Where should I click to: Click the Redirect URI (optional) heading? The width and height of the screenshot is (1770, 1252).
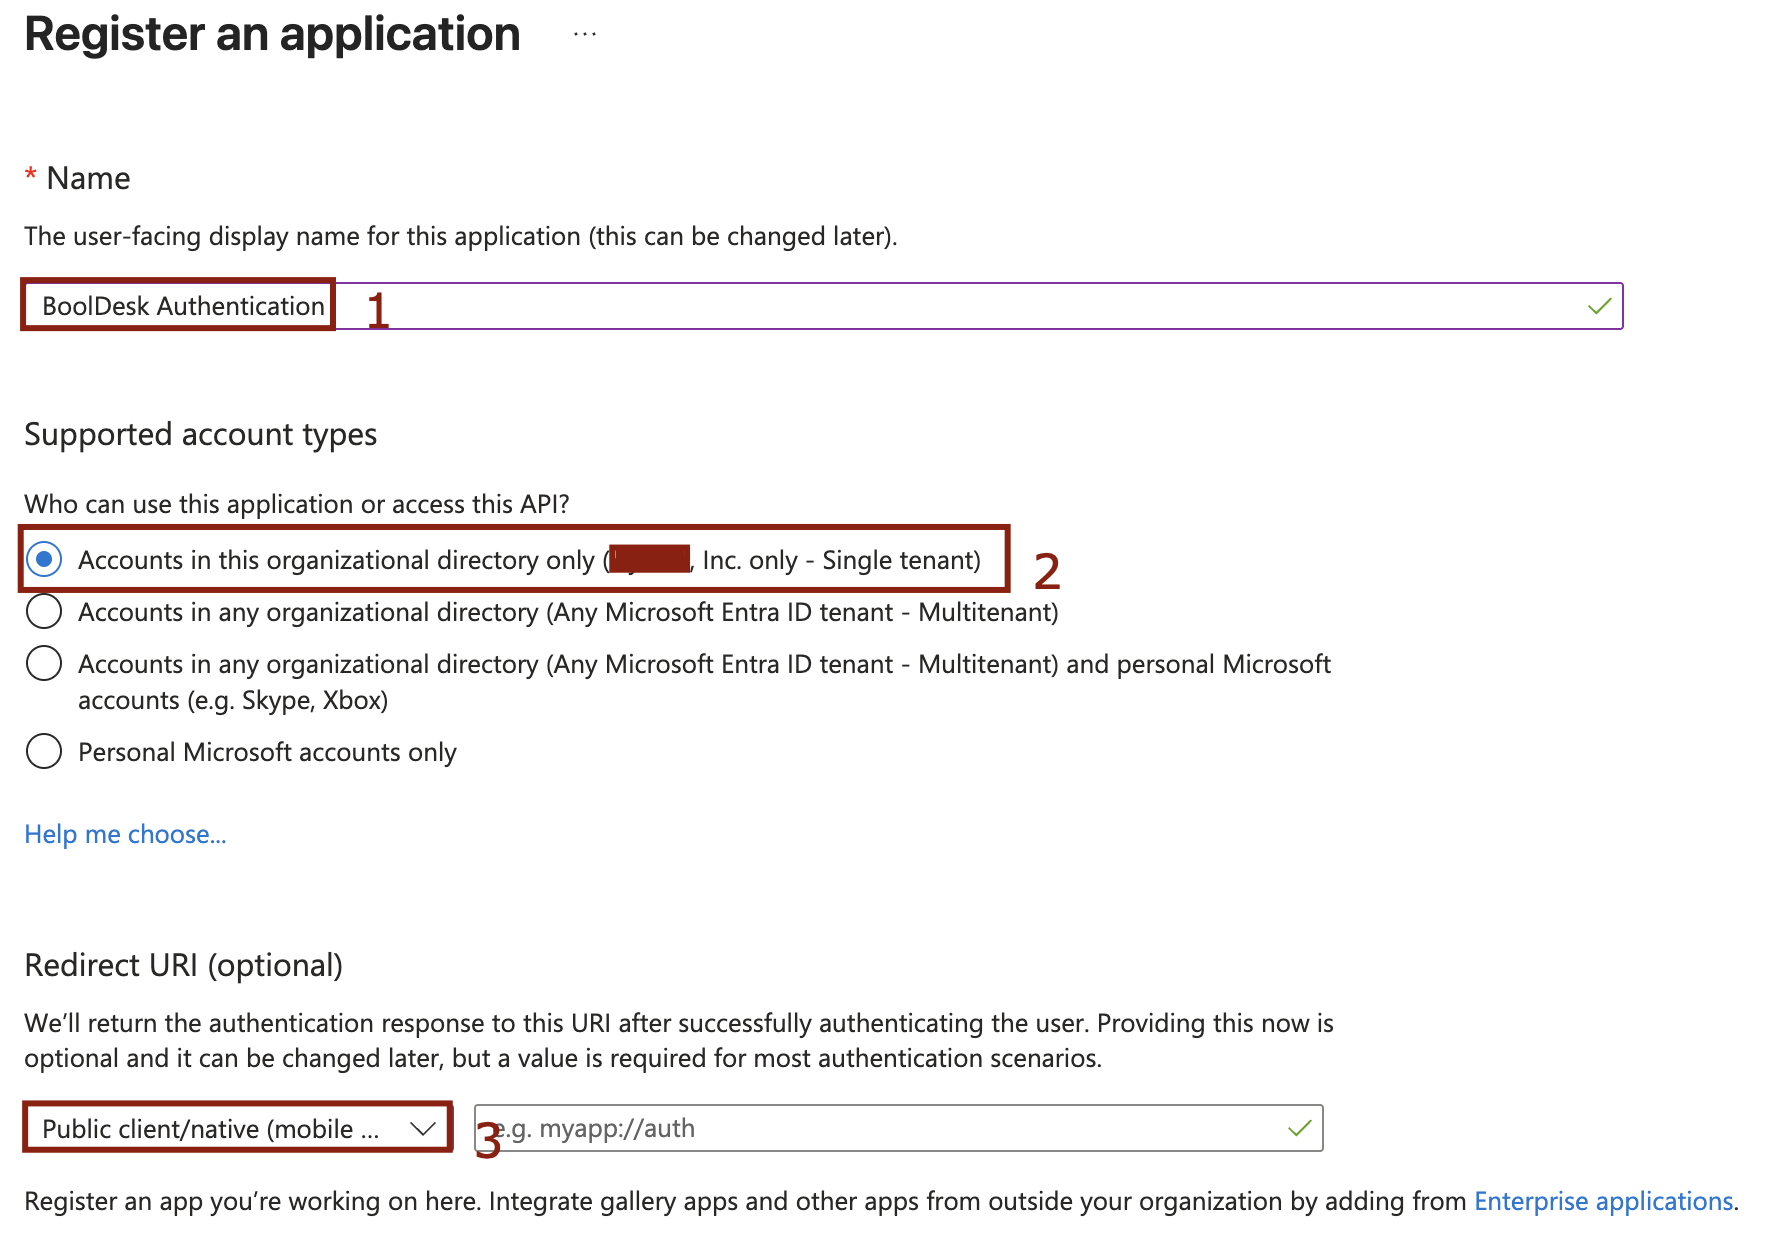tap(183, 965)
